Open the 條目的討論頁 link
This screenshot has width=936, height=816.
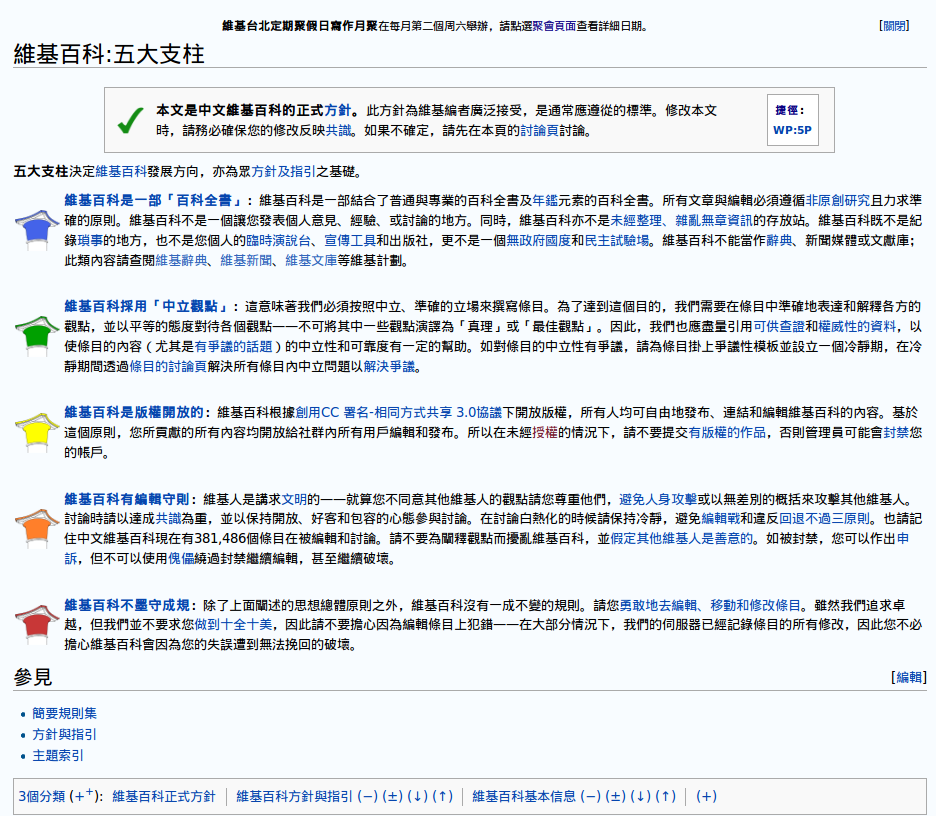coord(168,367)
